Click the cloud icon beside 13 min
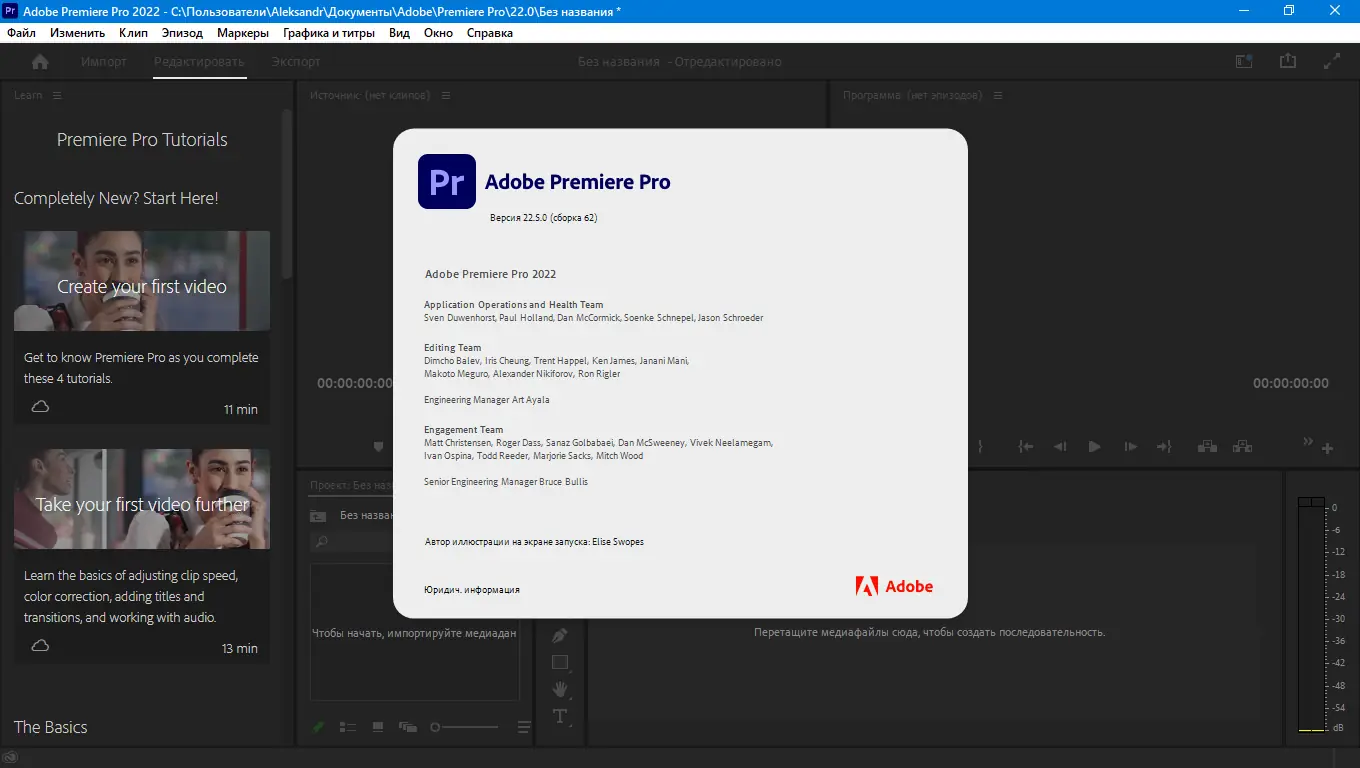Screen dimensions: 1360x768 tap(41, 646)
